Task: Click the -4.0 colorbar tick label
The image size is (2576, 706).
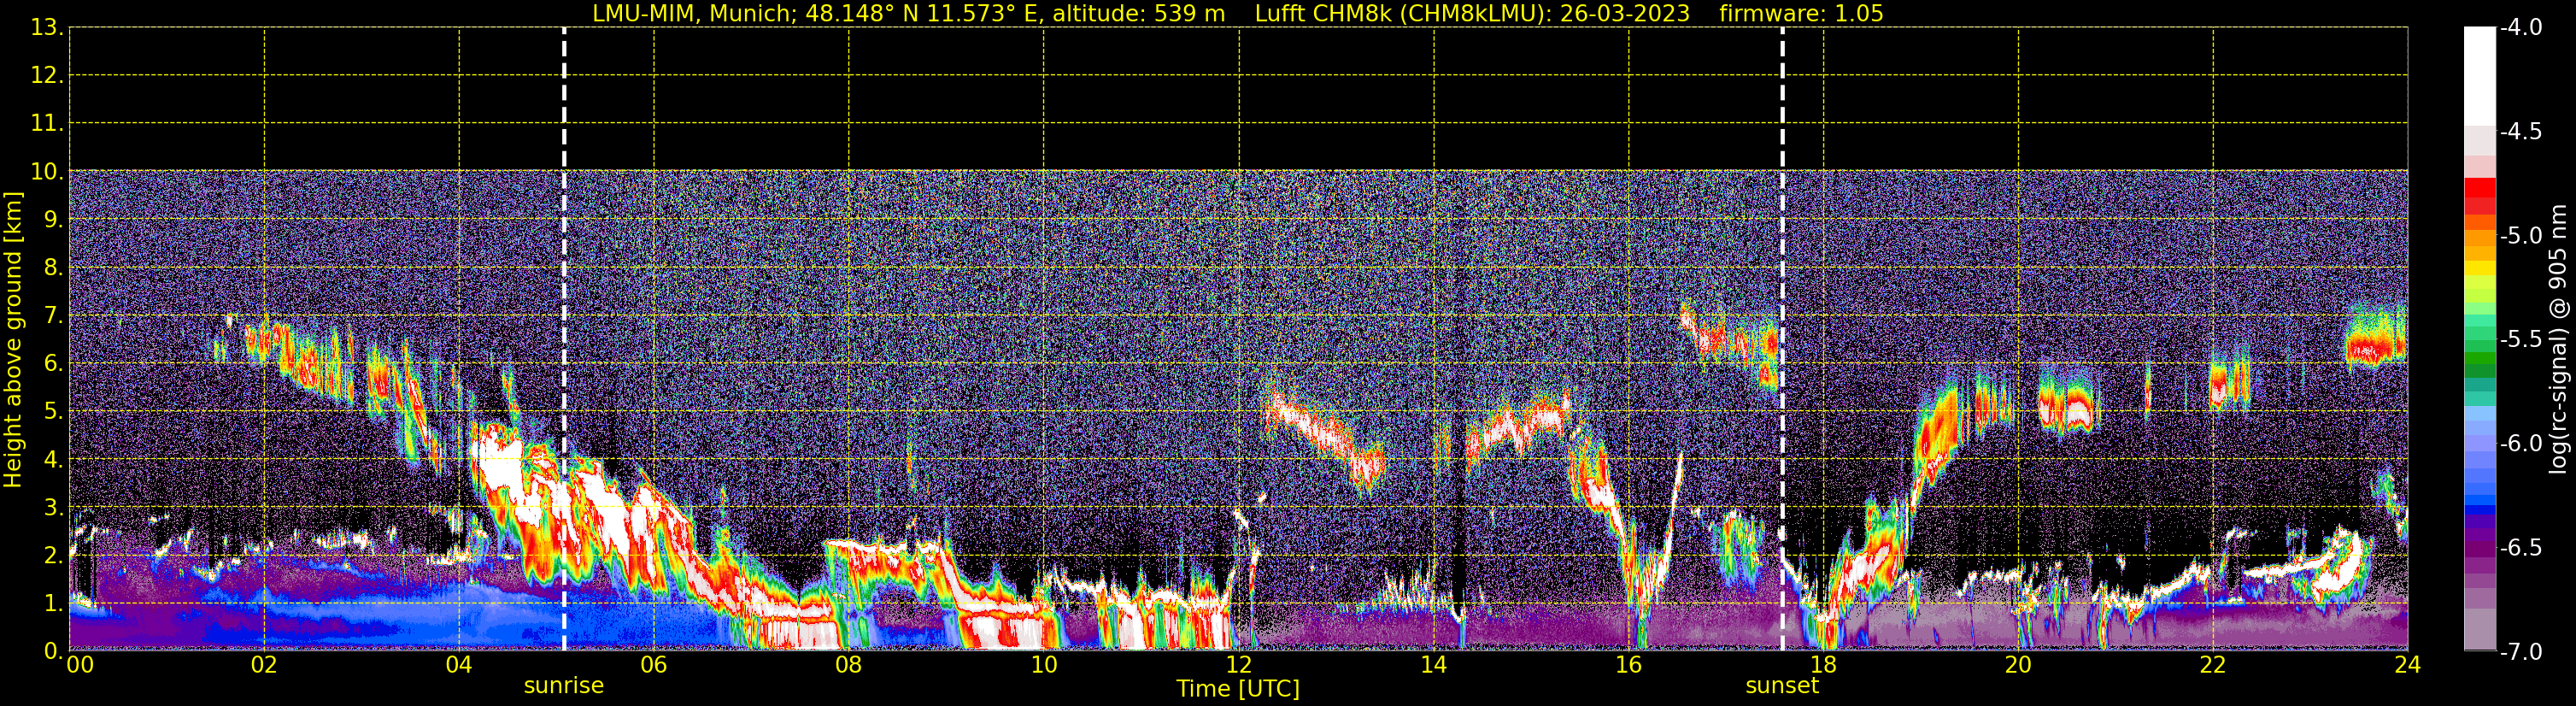Action: (x=2520, y=27)
